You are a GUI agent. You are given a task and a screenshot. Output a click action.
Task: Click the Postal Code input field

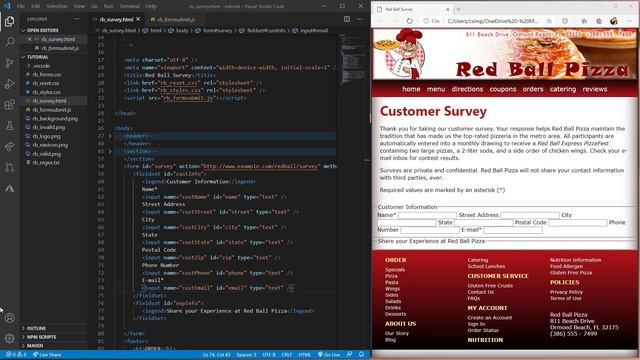coord(578,223)
